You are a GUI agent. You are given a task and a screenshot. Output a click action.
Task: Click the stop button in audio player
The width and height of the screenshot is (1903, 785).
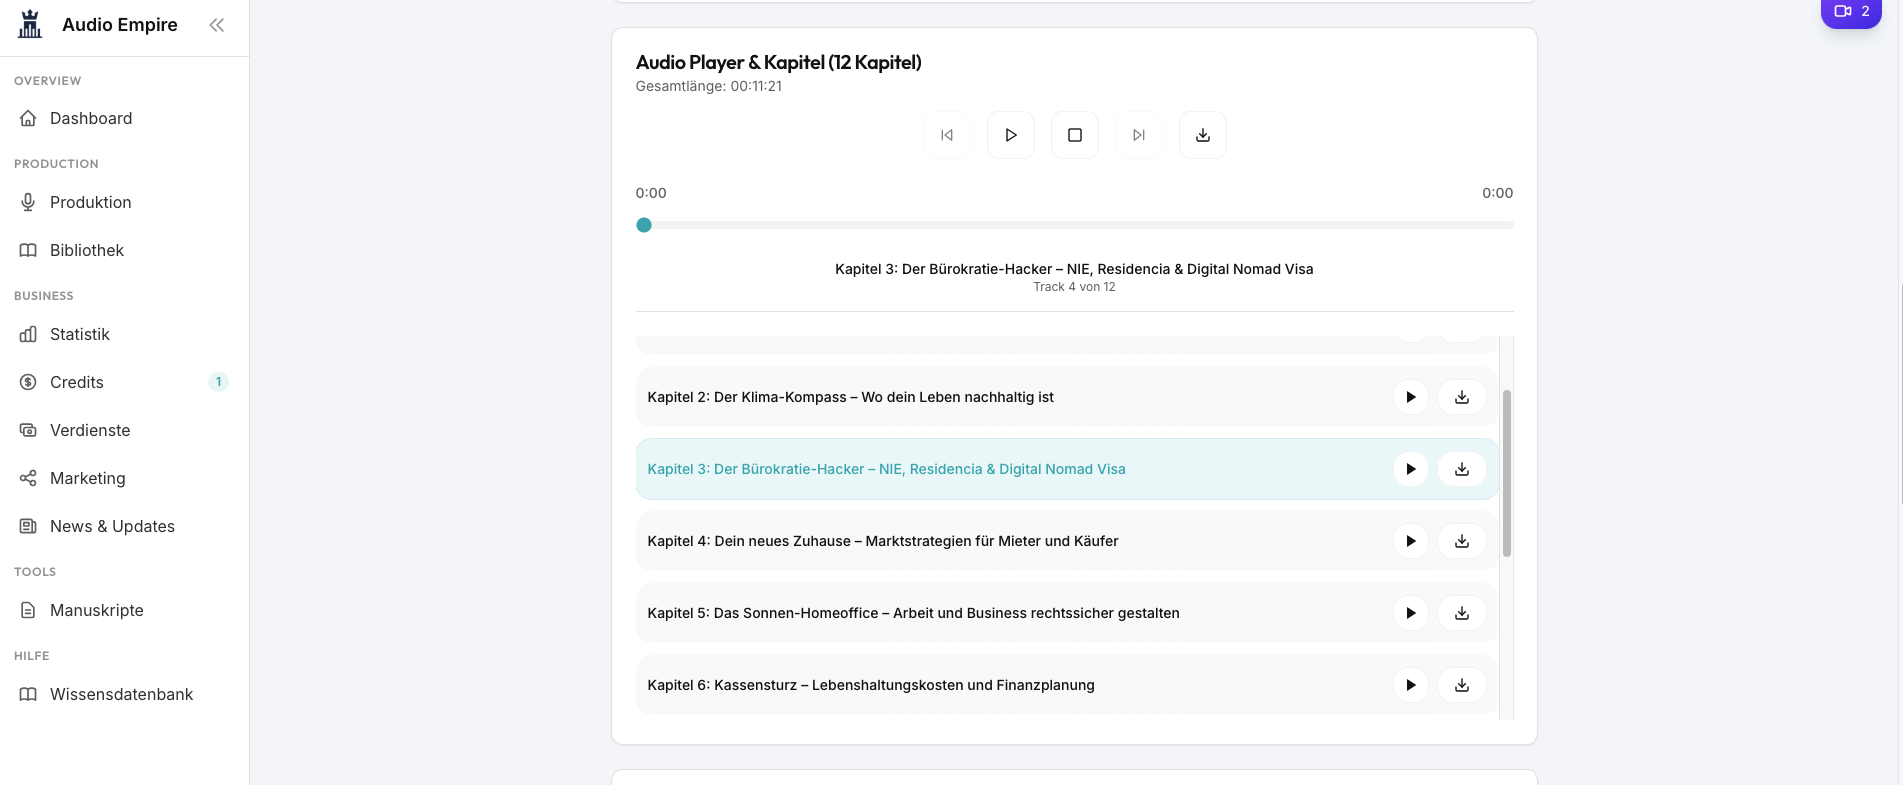1075,135
